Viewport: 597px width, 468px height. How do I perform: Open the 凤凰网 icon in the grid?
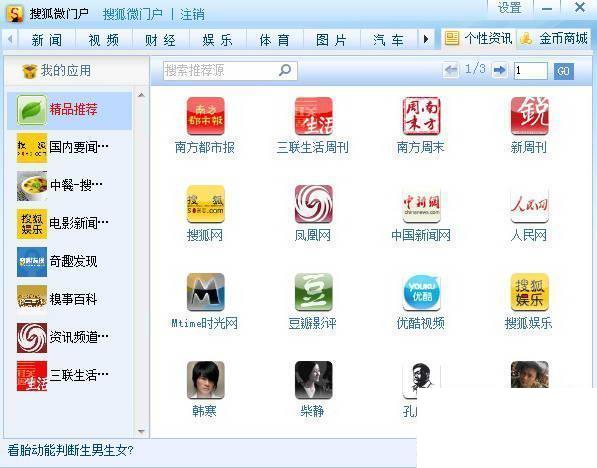click(x=313, y=204)
